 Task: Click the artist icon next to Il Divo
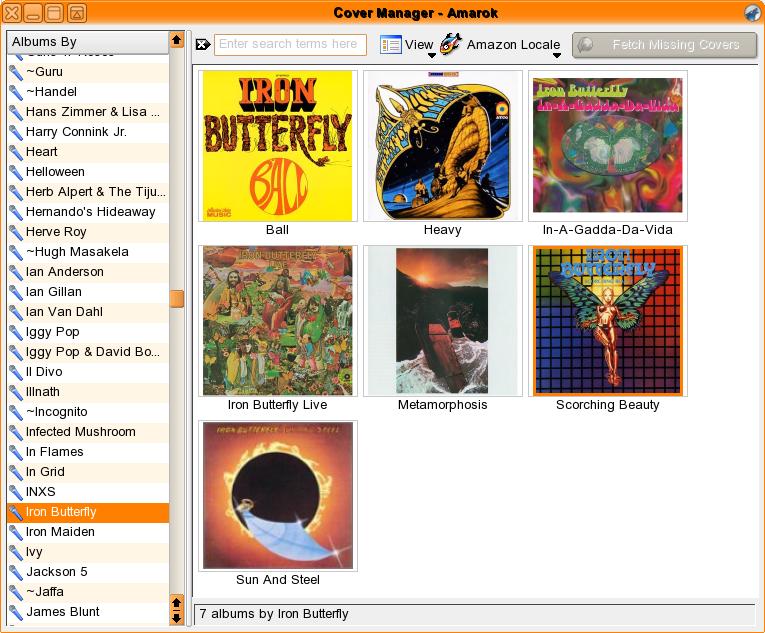tap(16, 372)
